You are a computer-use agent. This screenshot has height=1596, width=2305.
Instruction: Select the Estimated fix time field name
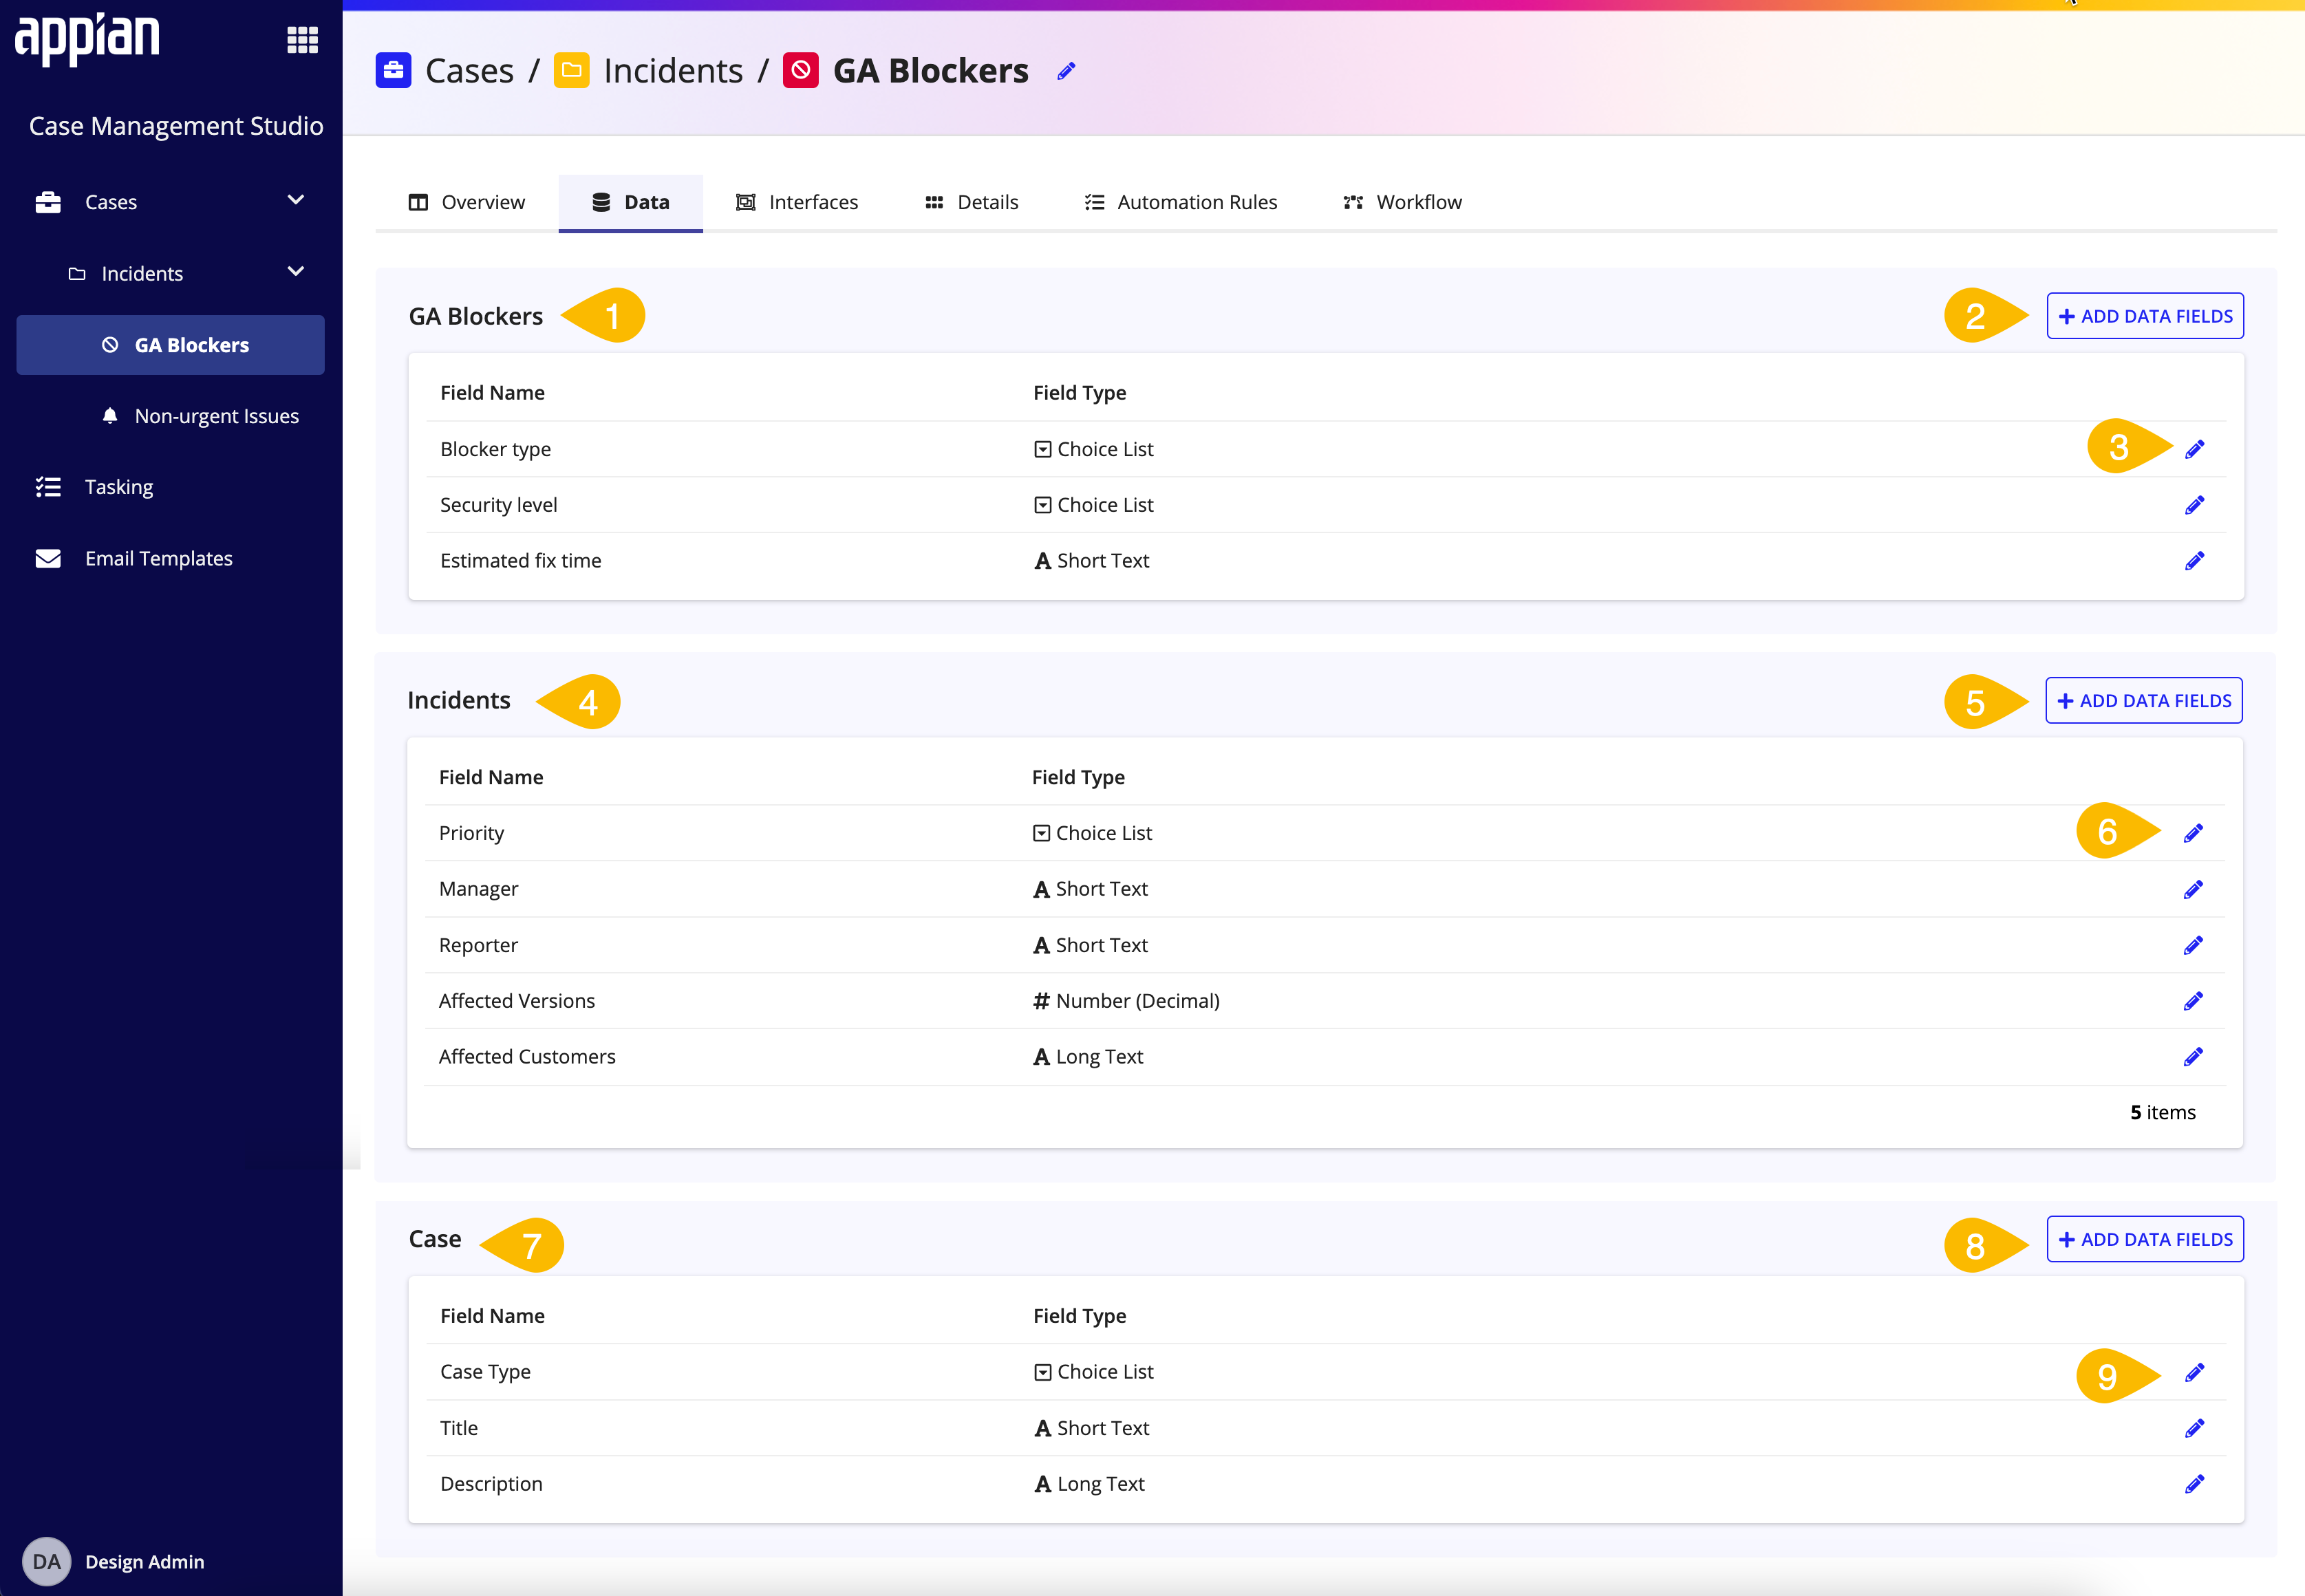pos(521,561)
